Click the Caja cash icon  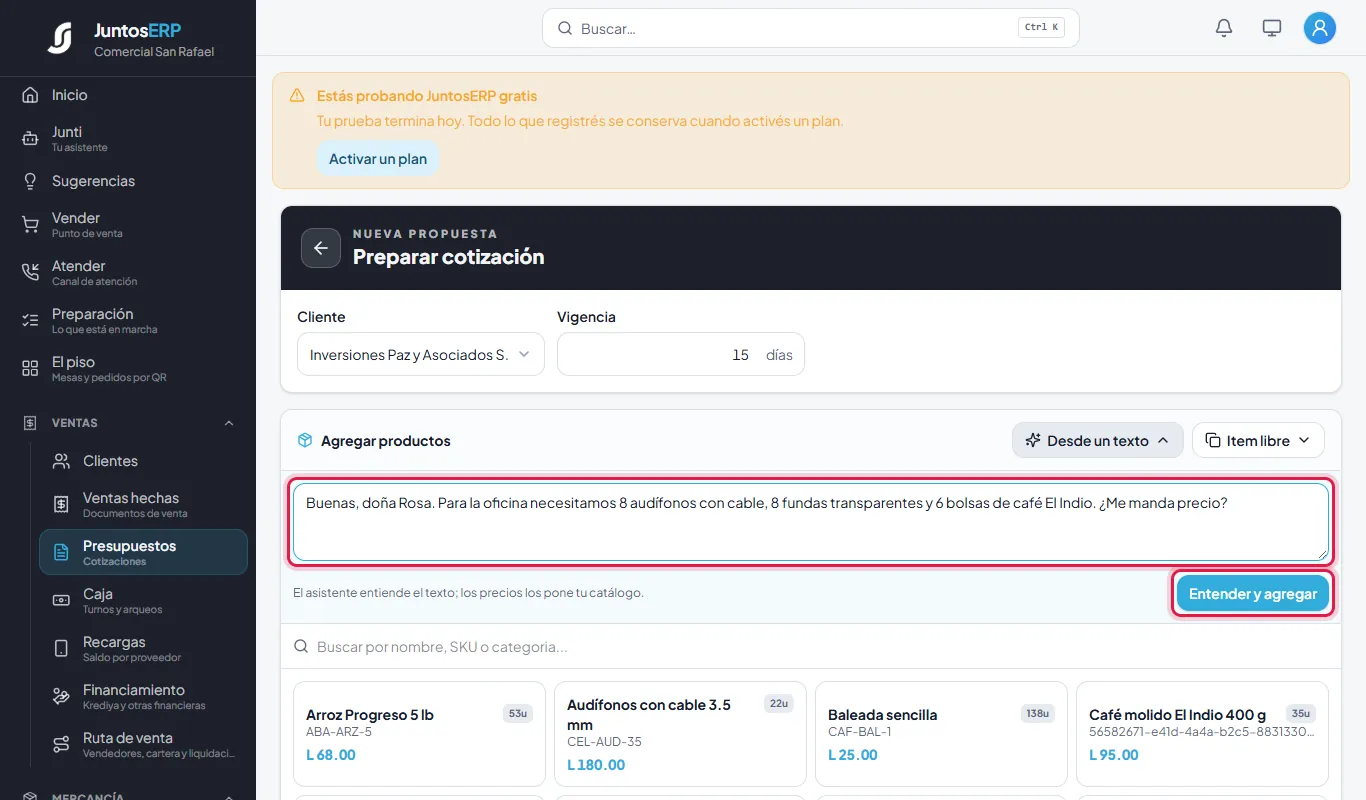pos(61,601)
